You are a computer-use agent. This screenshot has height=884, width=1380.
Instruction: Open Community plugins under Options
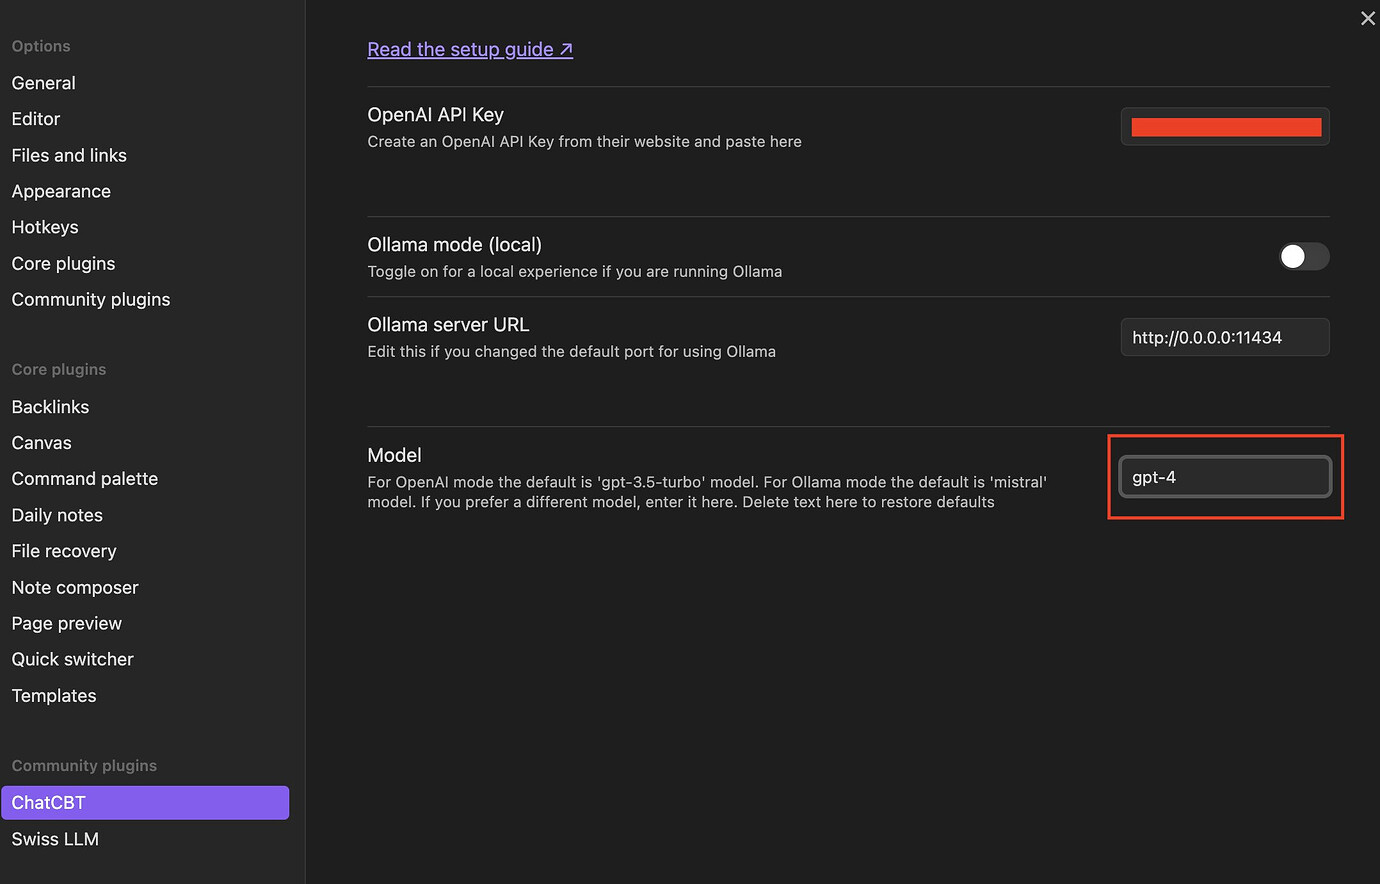point(91,299)
